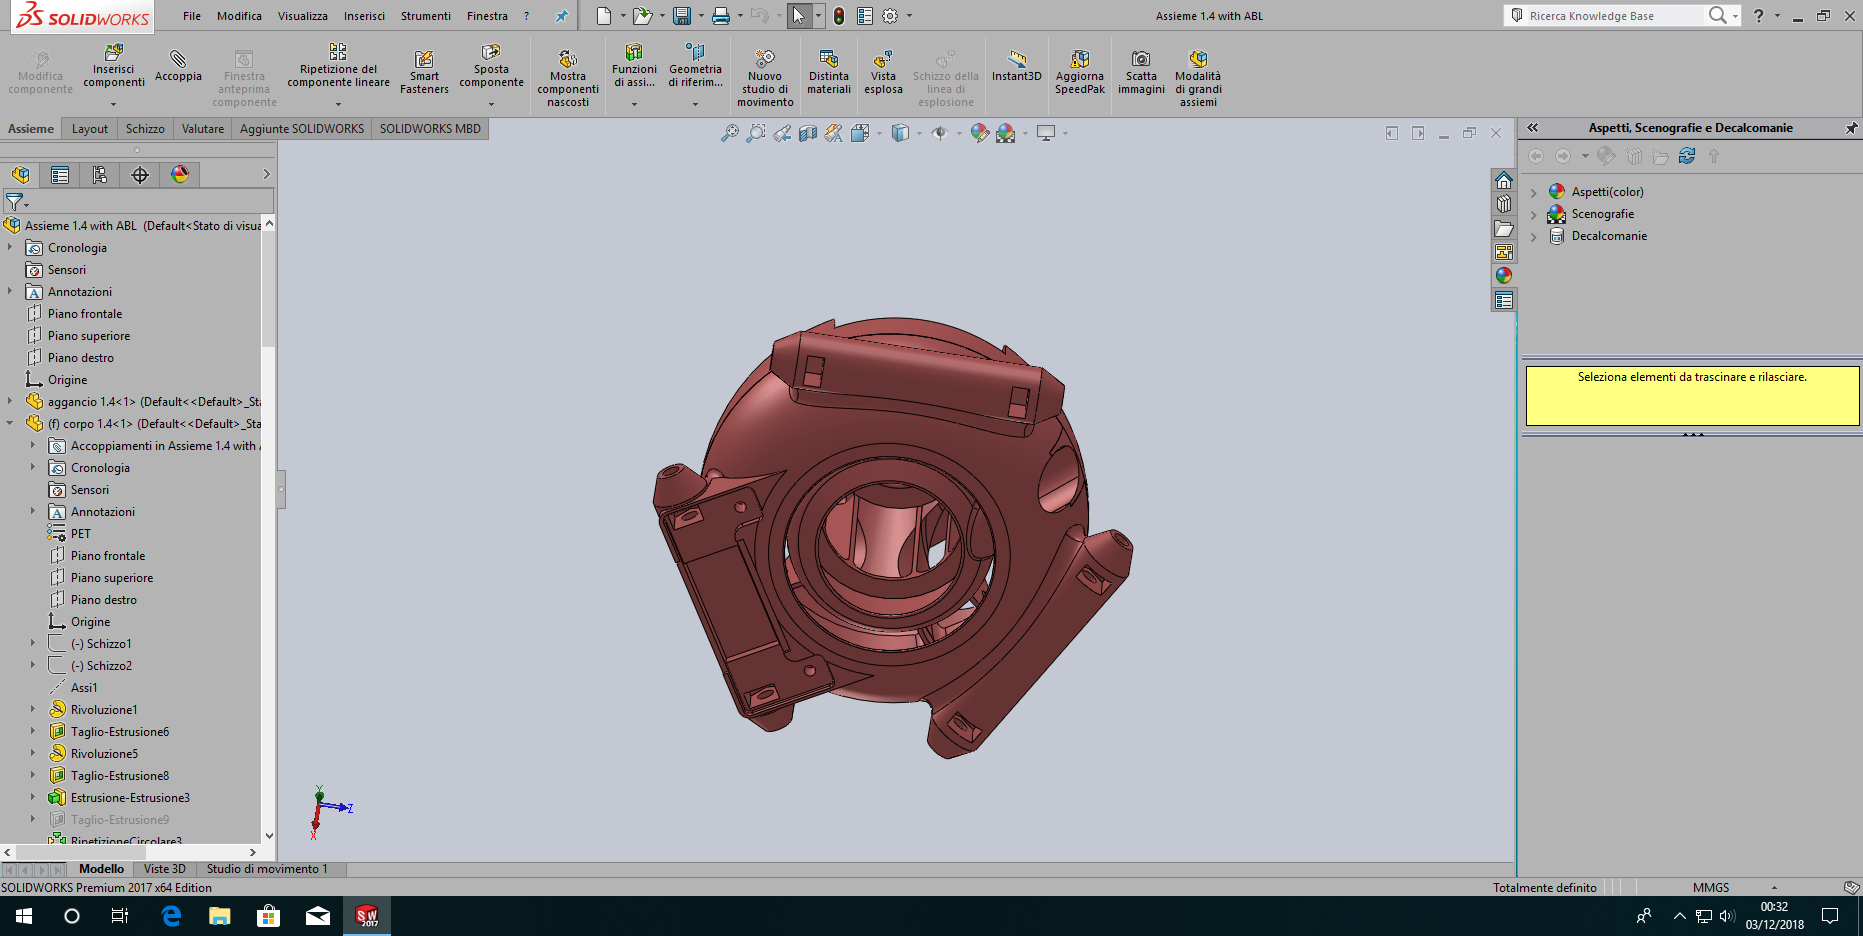Switch to the Schizzo tab
The image size is (1863, 936).
click(x=145, y=129)
